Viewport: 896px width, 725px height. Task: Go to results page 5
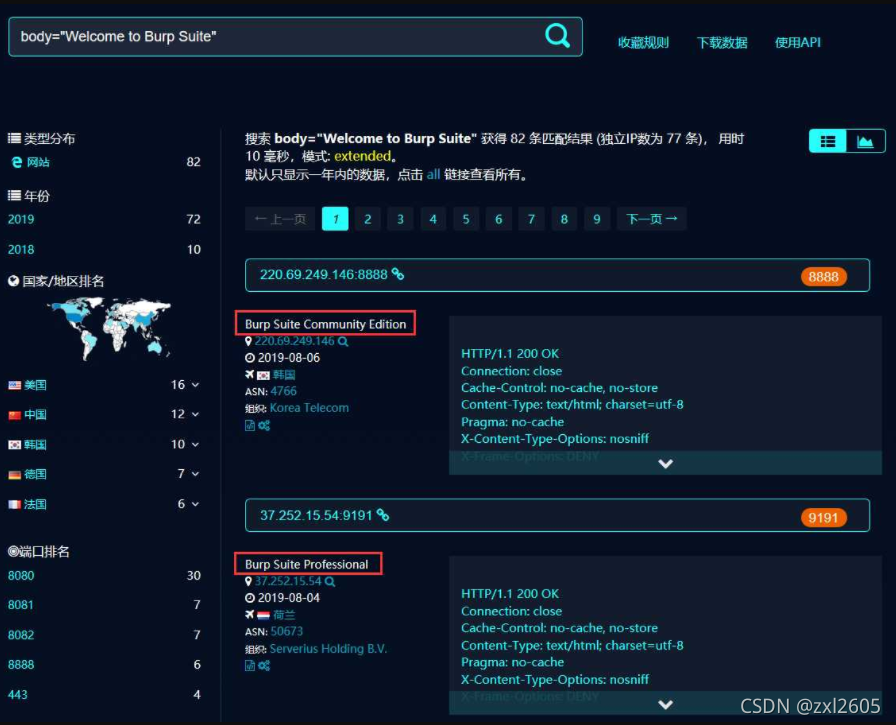tap(466, 219)
